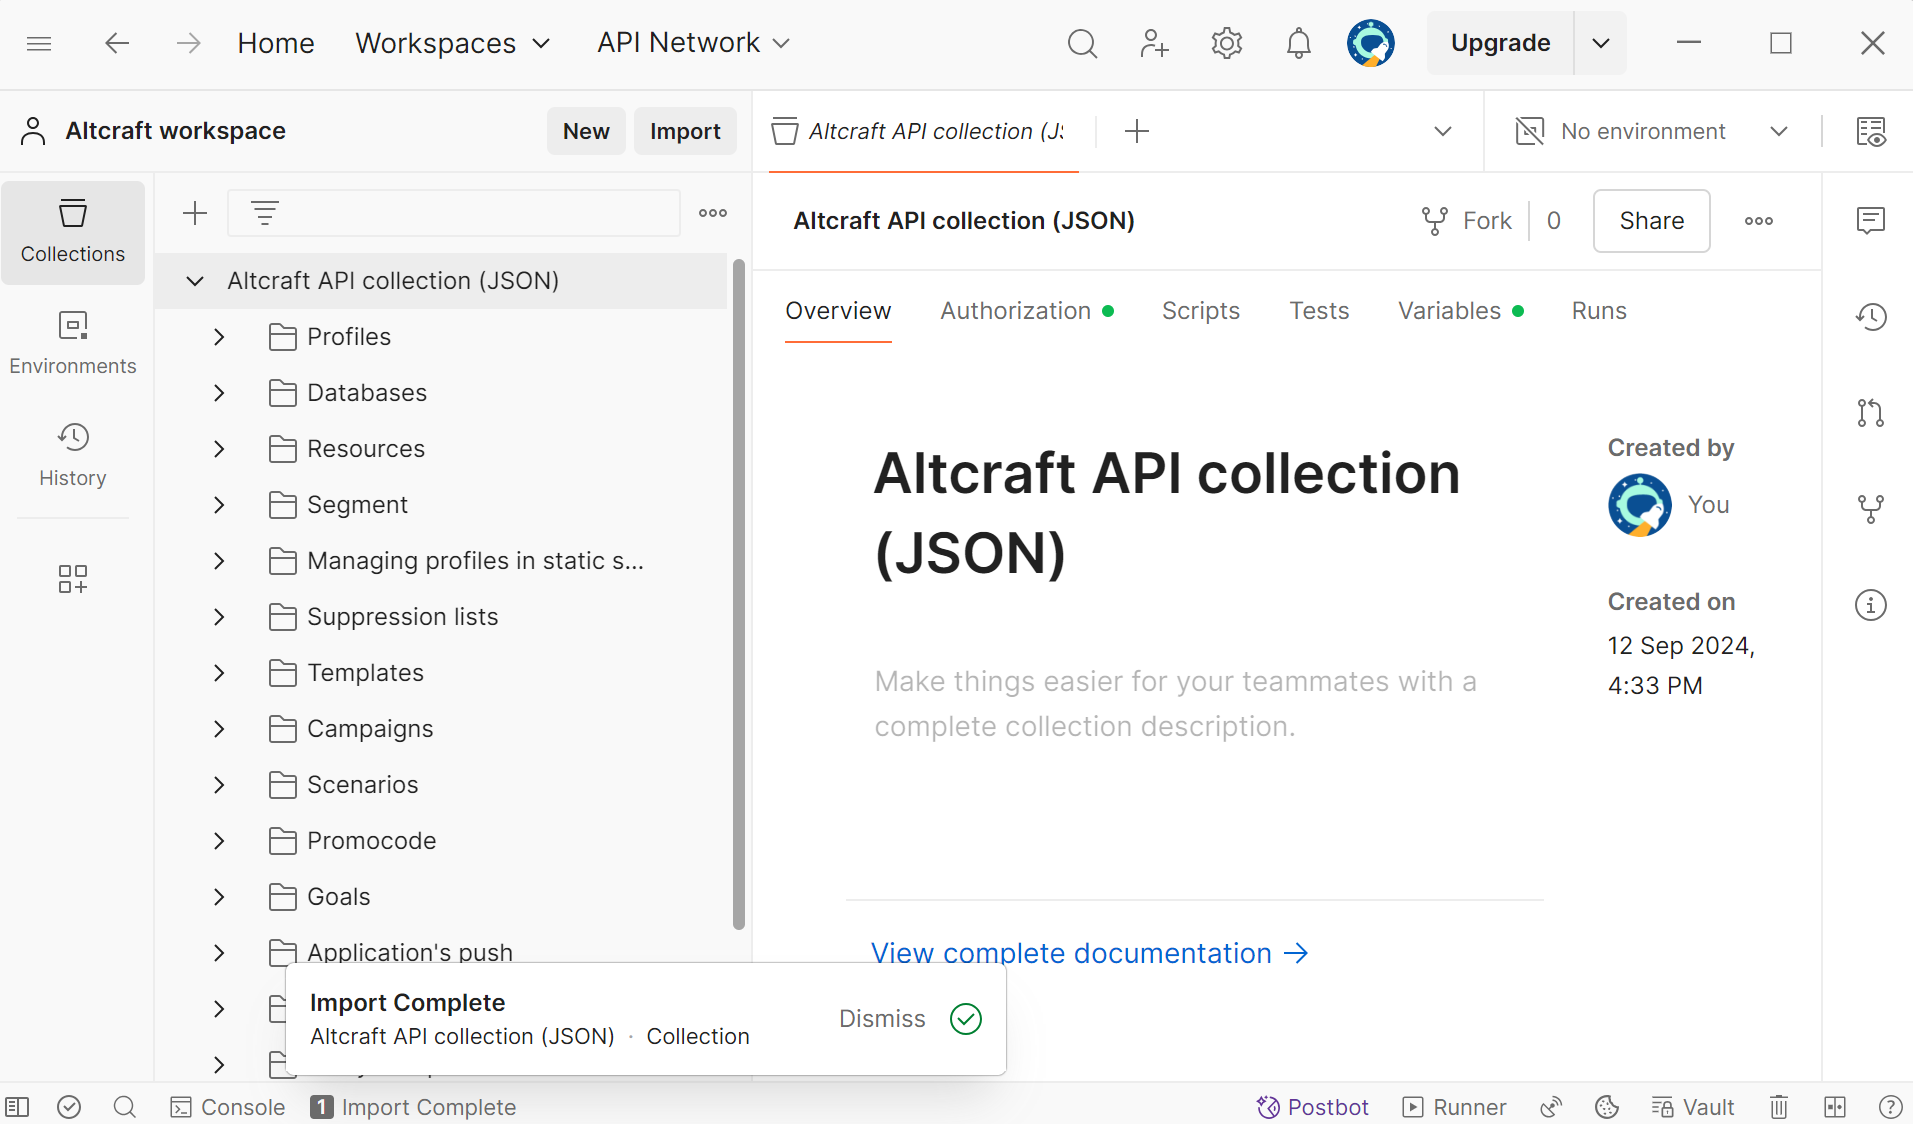This screenshot has width=1913, height=1124.
Task: Create a new collection with plus icon
Action: coord(195,213)
